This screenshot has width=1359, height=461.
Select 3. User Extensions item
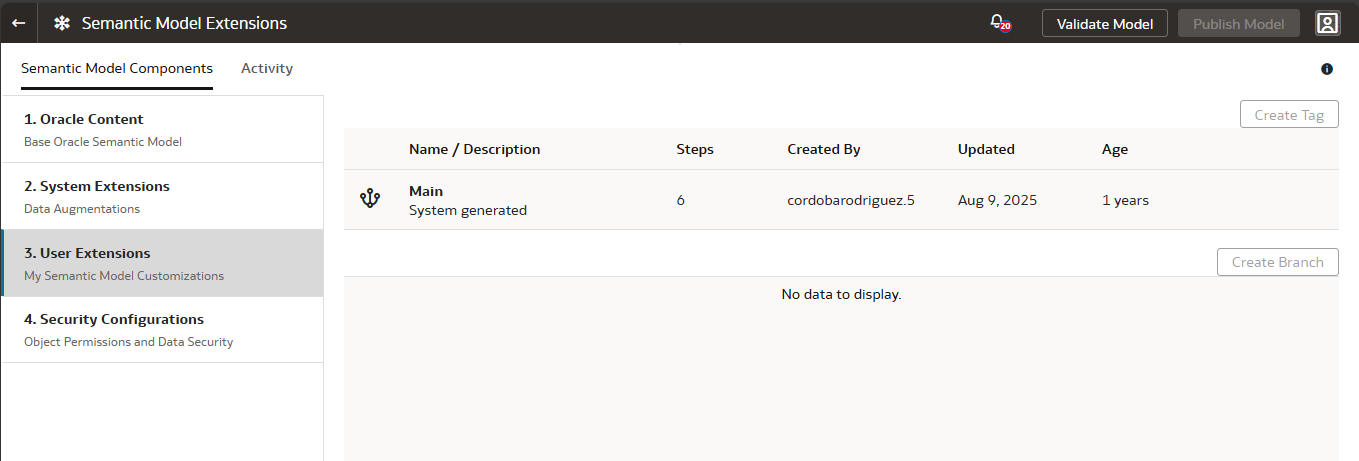[162, 263]
